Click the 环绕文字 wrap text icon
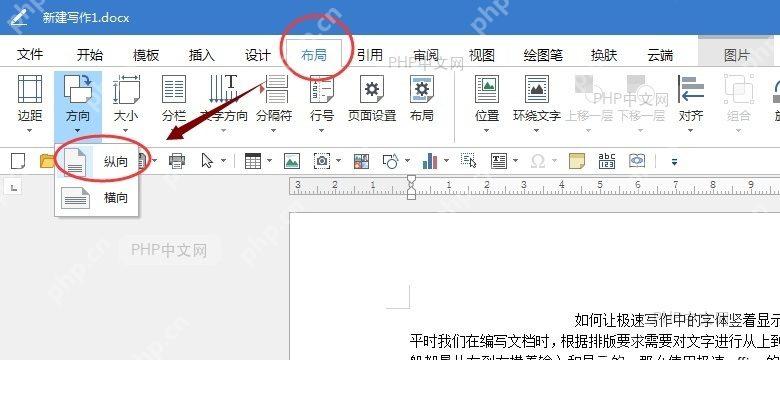This screenshot has width=780, height=420. (537, 89)
